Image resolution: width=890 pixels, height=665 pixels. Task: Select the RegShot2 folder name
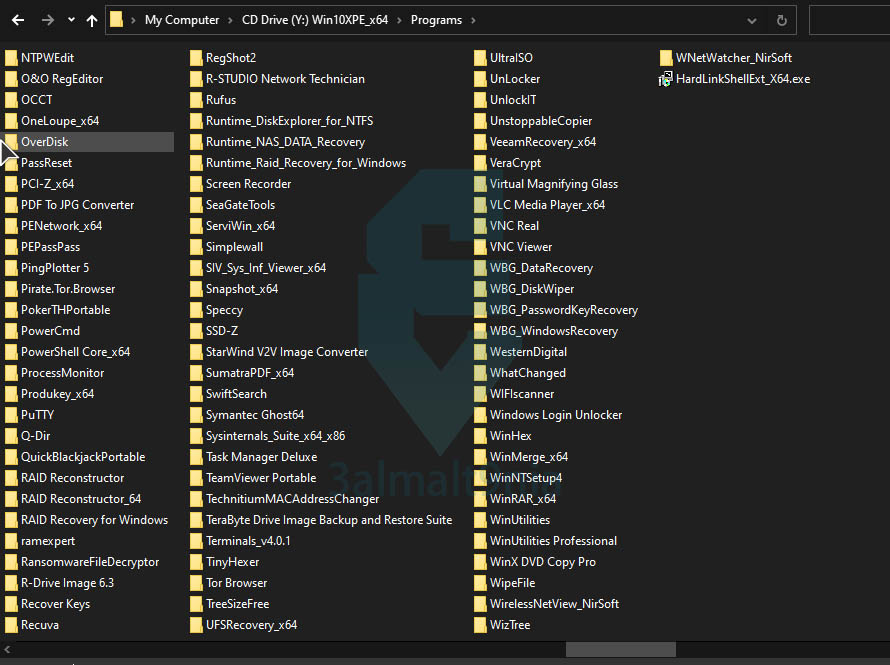pyautogui.click(x=231, y=58)
